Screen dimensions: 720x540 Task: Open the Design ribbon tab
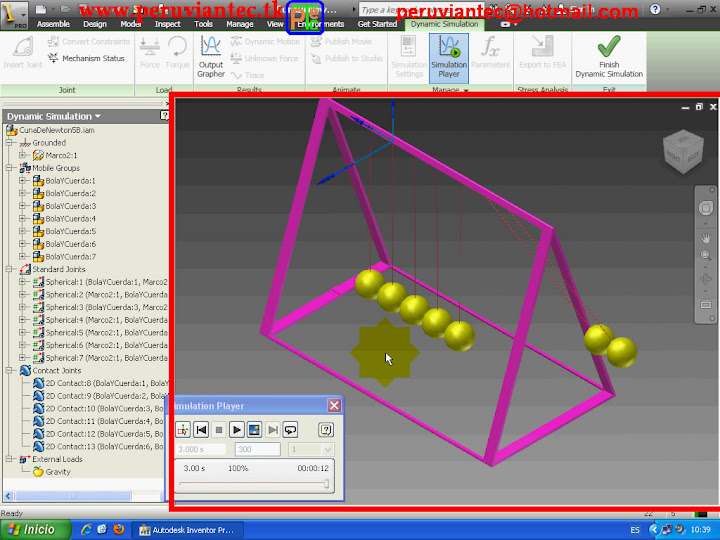95,24
